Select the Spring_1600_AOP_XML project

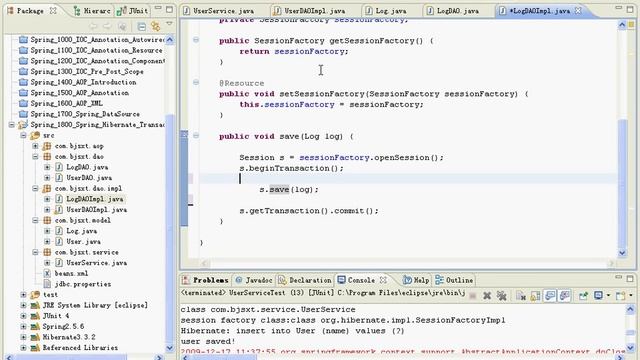[x=67, y=104]
